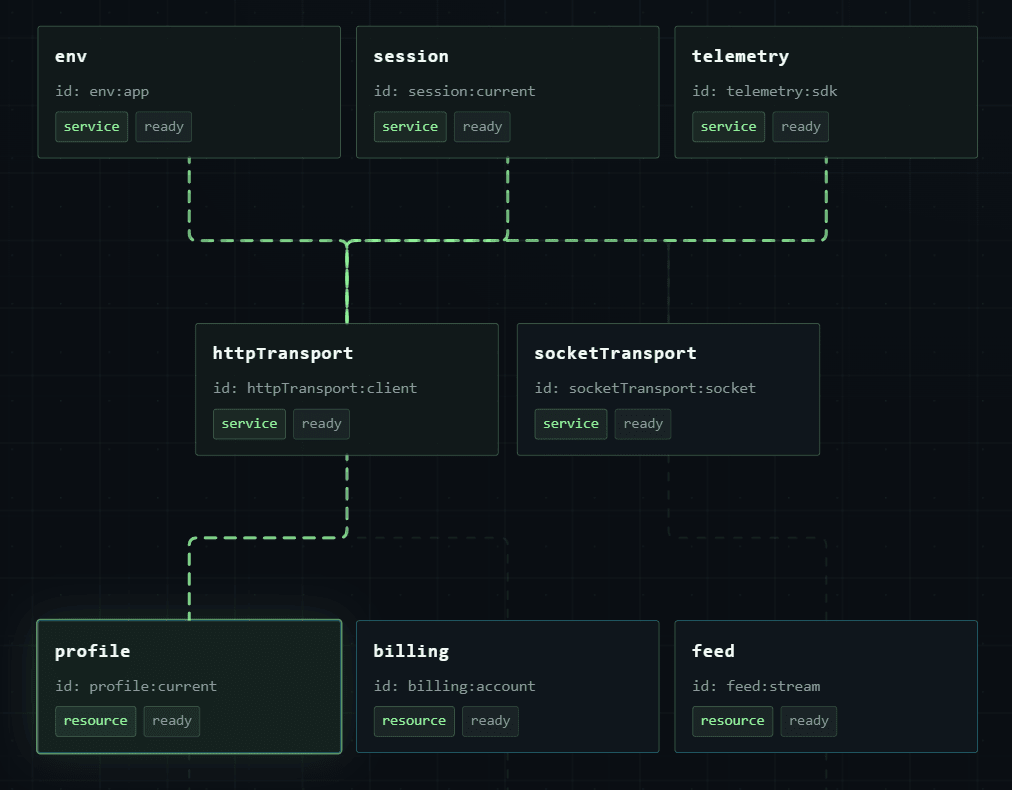Screen dimensions: 1012x790
Task: Click the 'id: telemetry:sdk' text
Action: (765, 91)
